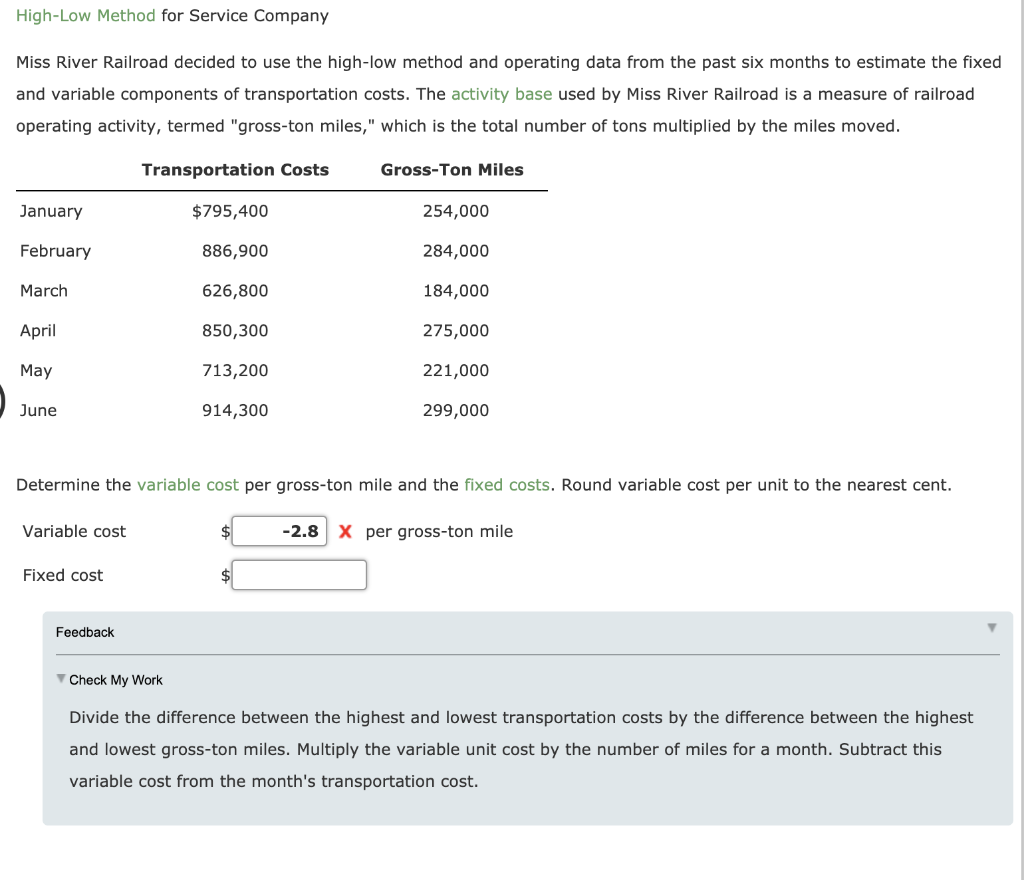View the variable cost definition link
This screenshot has height=880, width=1024.
tap(188, 485)
